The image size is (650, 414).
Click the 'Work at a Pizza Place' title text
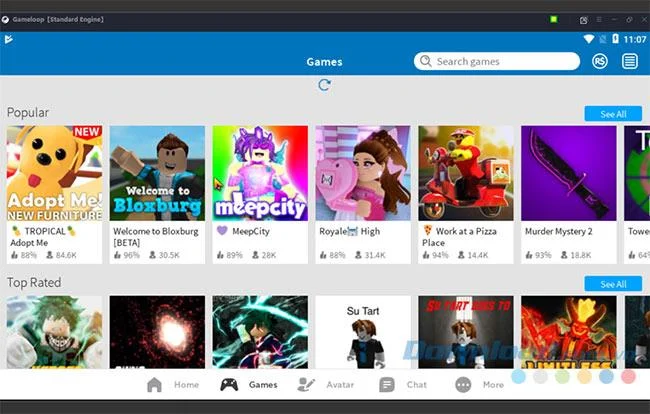(459, 237)
